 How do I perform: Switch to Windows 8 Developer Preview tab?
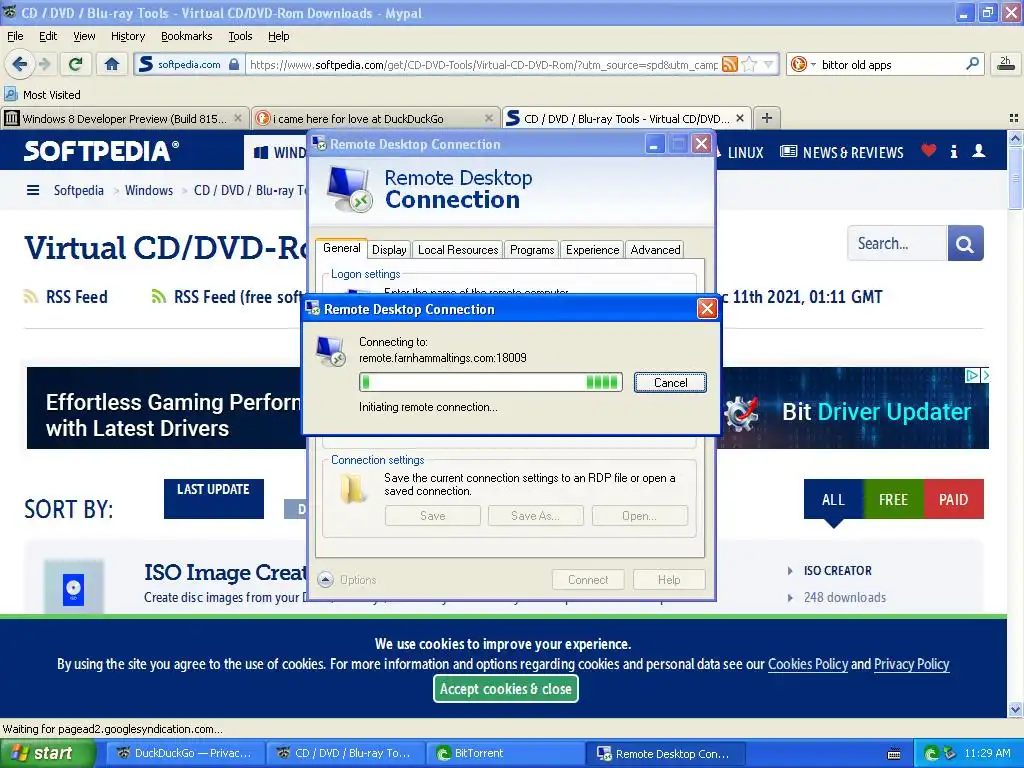[124, 118]
